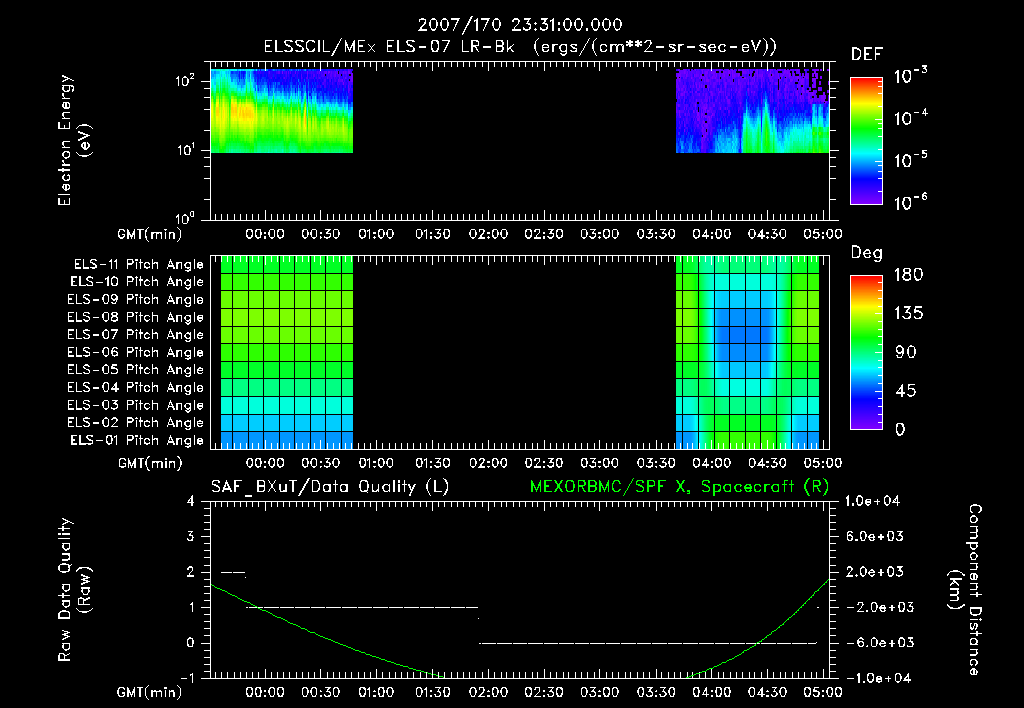Click the DEF color bar label

pyautogui.click(x=867, y=55)
